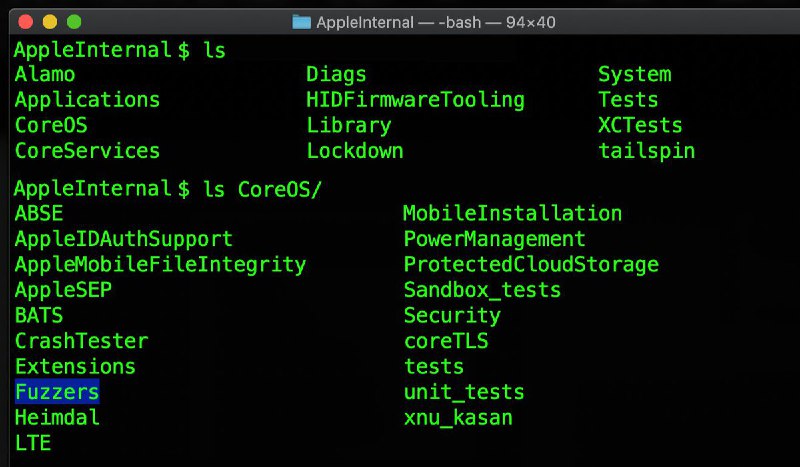
Task: Click the 'MobileInstallation' entry
Action: pos(513,213)
